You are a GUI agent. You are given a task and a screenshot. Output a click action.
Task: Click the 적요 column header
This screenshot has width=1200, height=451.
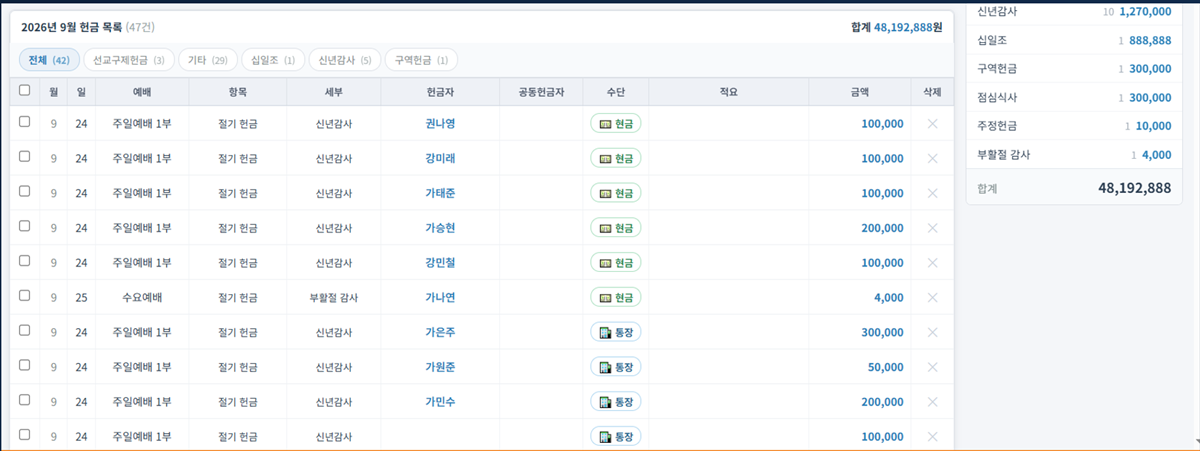728,91
